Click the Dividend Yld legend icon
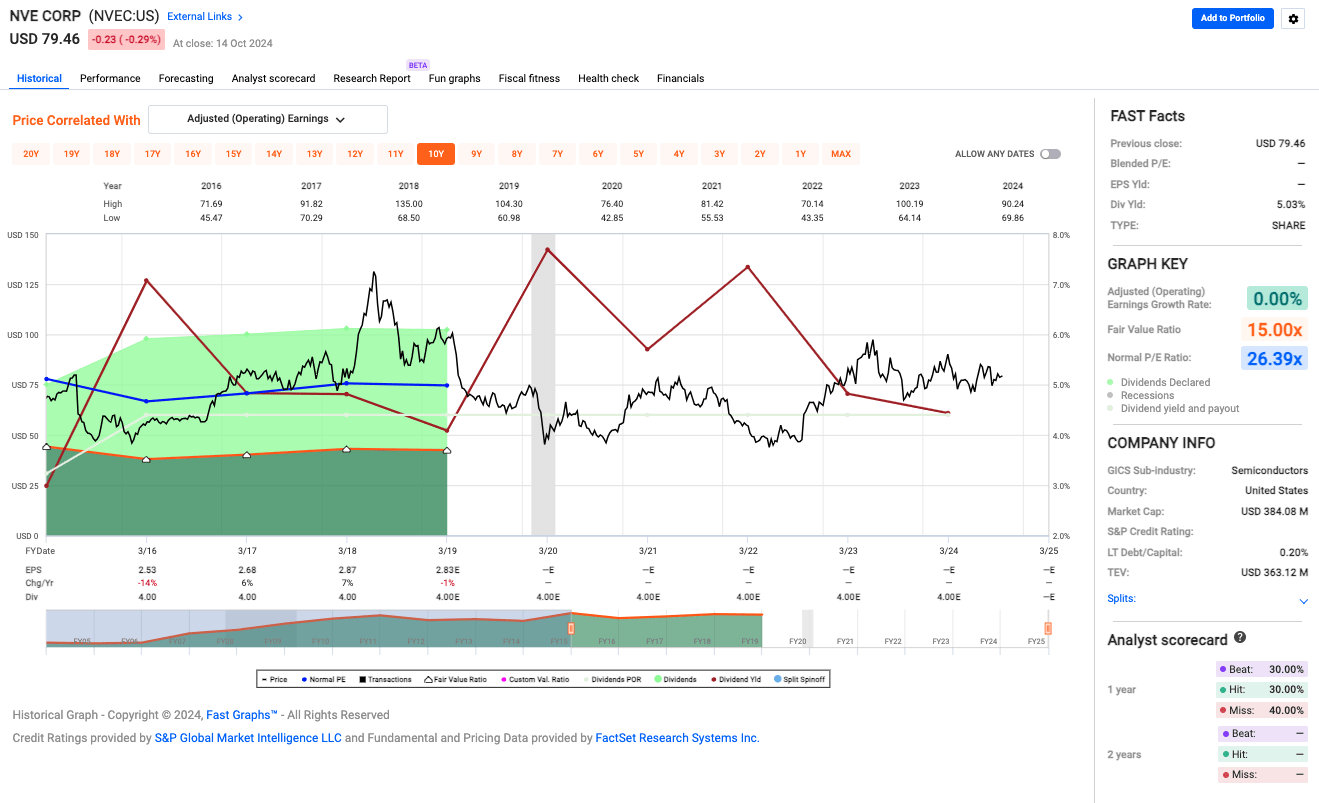Image resolution: width=1319 pixels, height=803 pixels. click(713, 679)
